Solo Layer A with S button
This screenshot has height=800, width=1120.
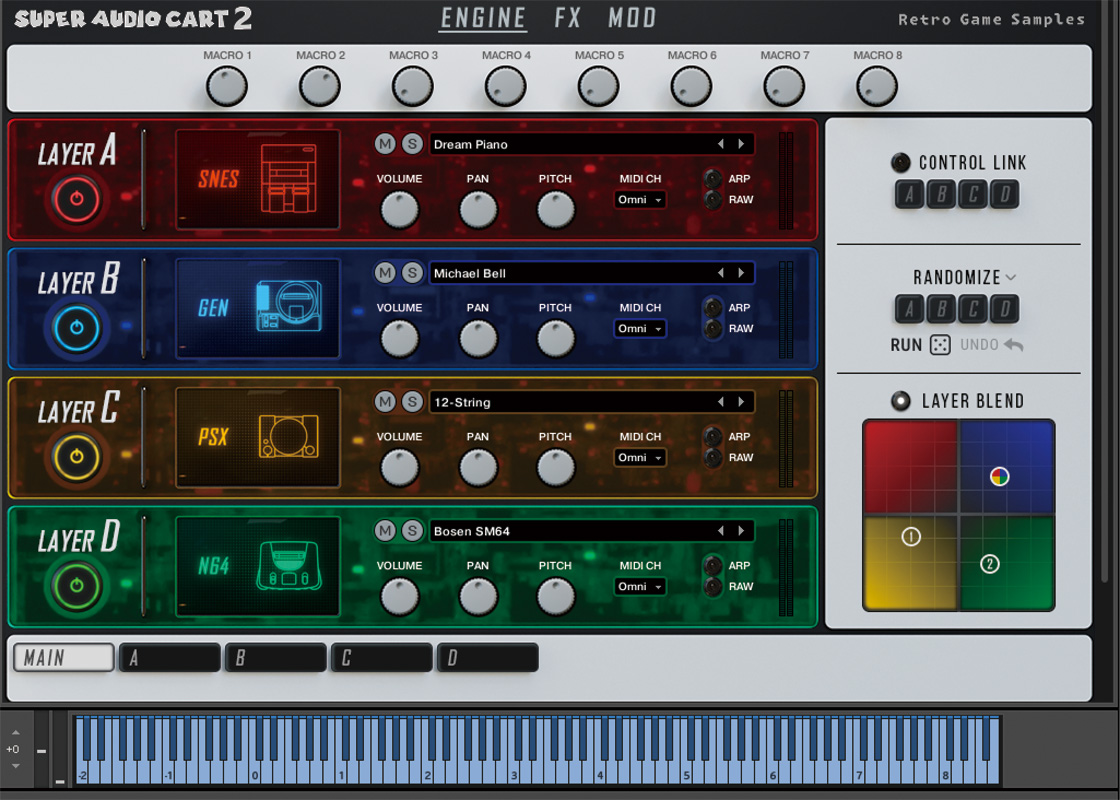point(412,144)
